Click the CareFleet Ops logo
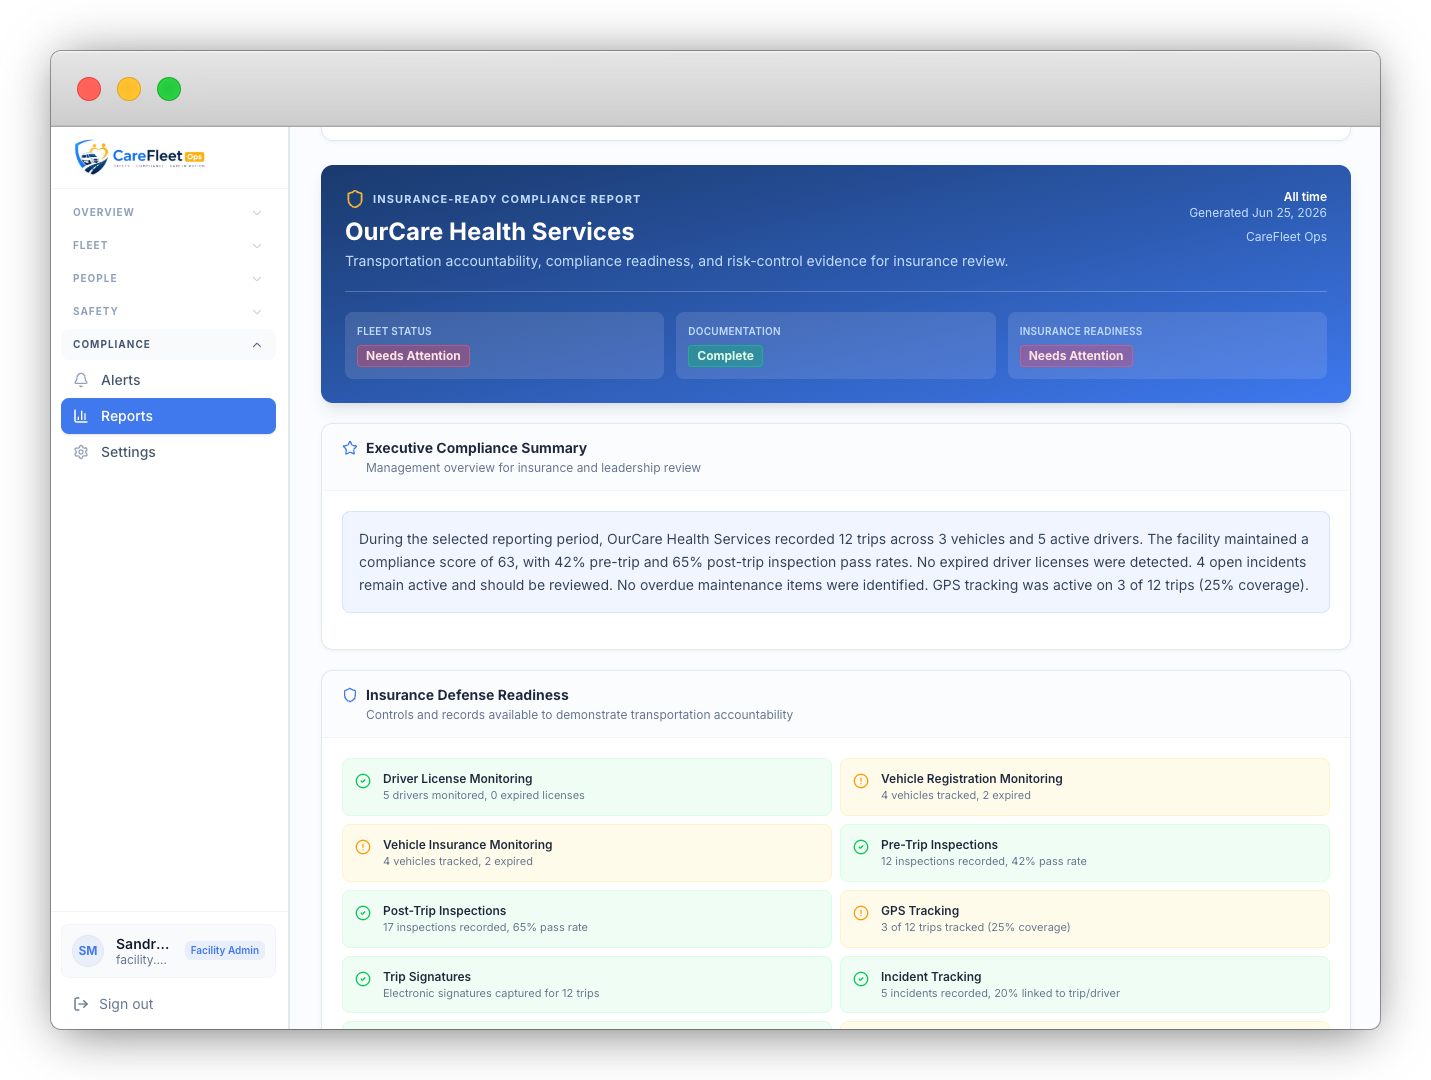Image resolution: width=1431 pixels, height=1080 pixels. coord(139,157)
